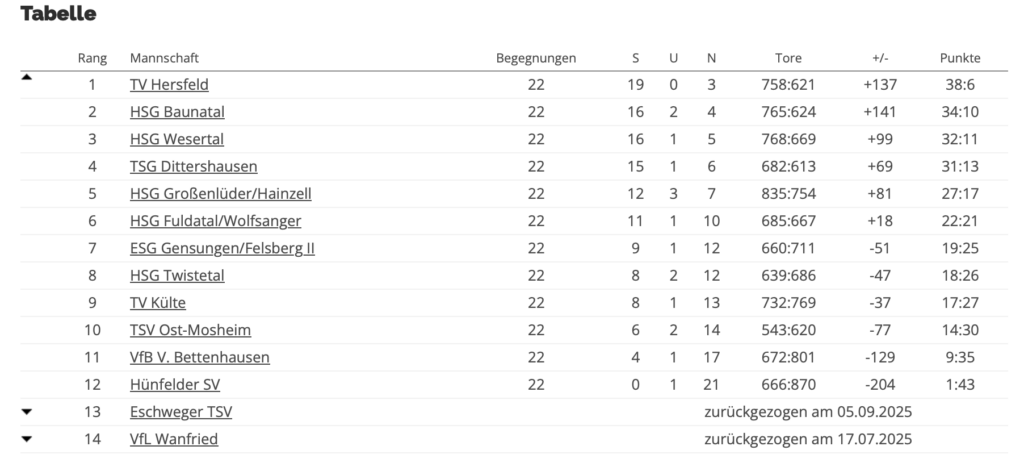Viewport: 1024px width, 467px height.
Task: Click the Punkte column header
Action: 960,58
